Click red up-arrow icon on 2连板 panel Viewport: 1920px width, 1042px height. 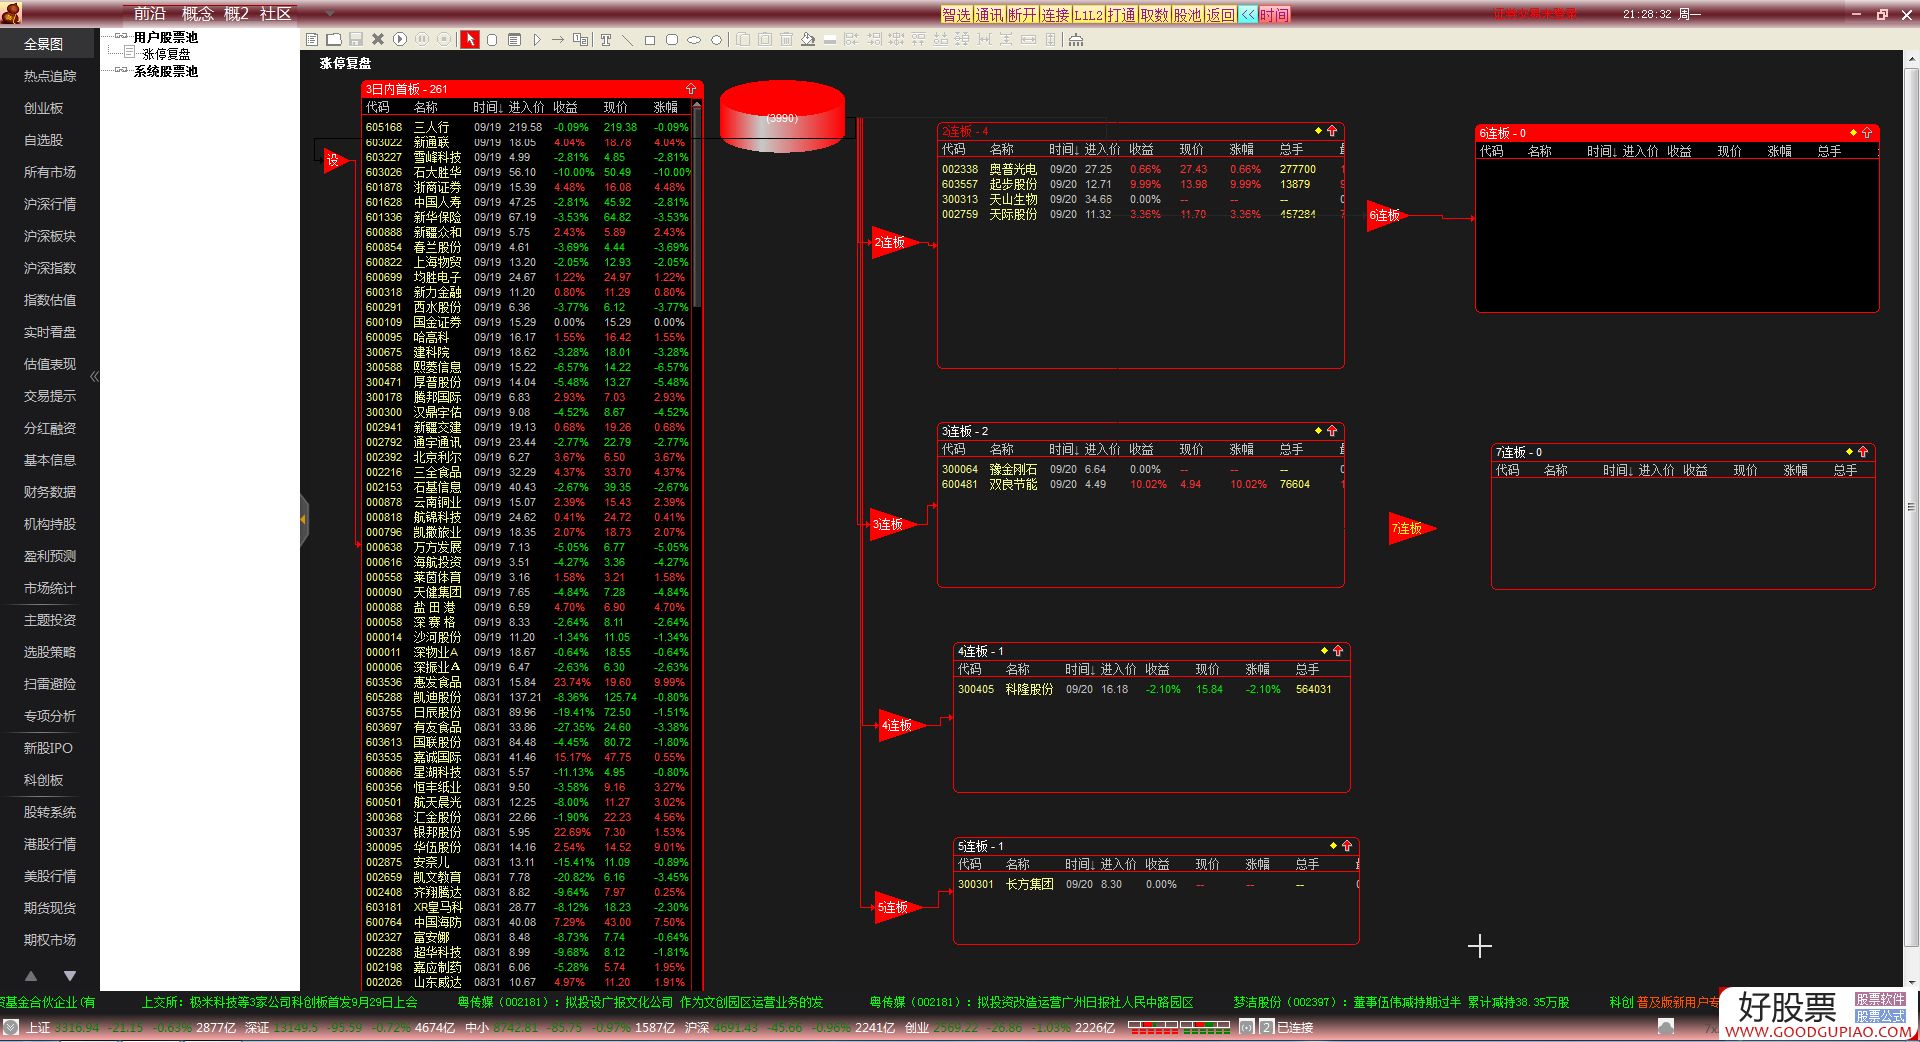point(1332,131)
